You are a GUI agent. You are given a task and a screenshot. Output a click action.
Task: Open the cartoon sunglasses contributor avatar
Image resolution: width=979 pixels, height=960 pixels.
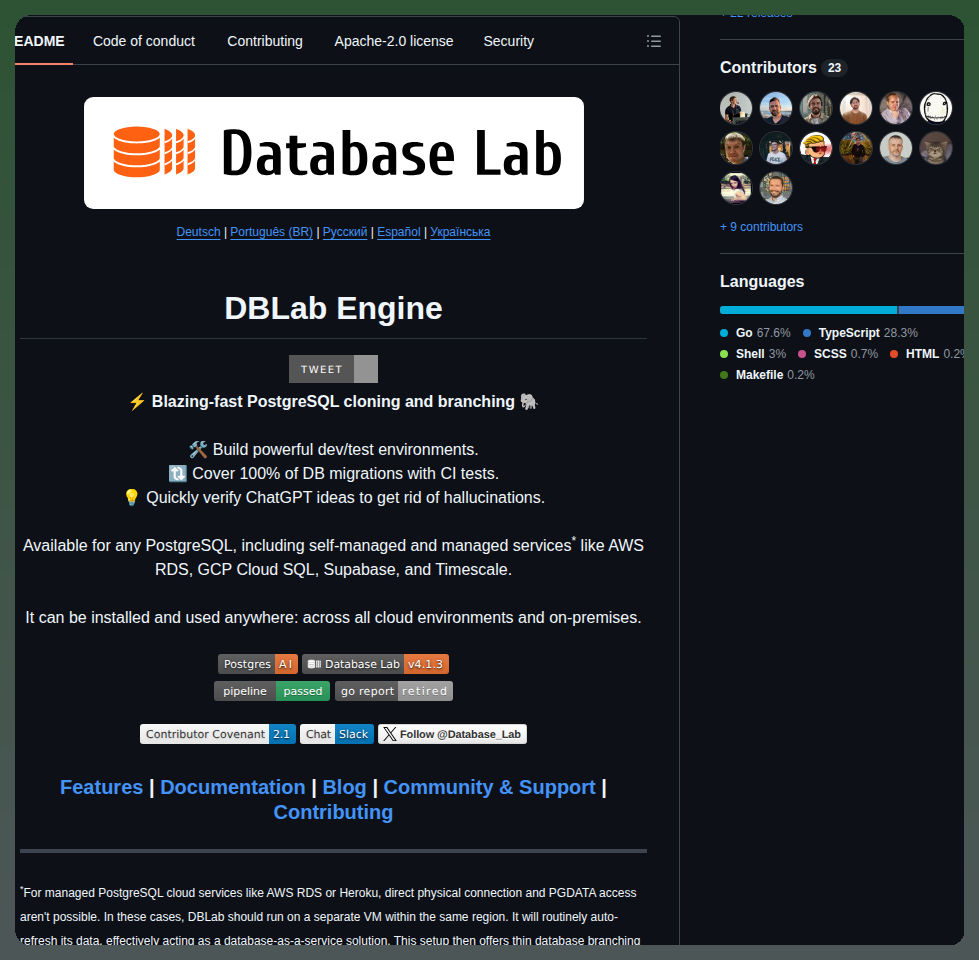[x=816, y=148]
